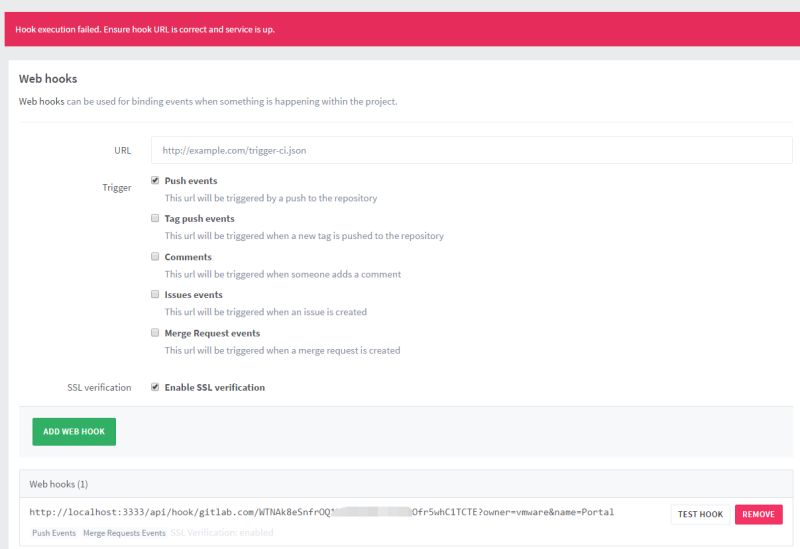Toggle Enable SSL verification checkbox
The width and height of the screenshot is (800, 549).
click(x=155, y=387)
